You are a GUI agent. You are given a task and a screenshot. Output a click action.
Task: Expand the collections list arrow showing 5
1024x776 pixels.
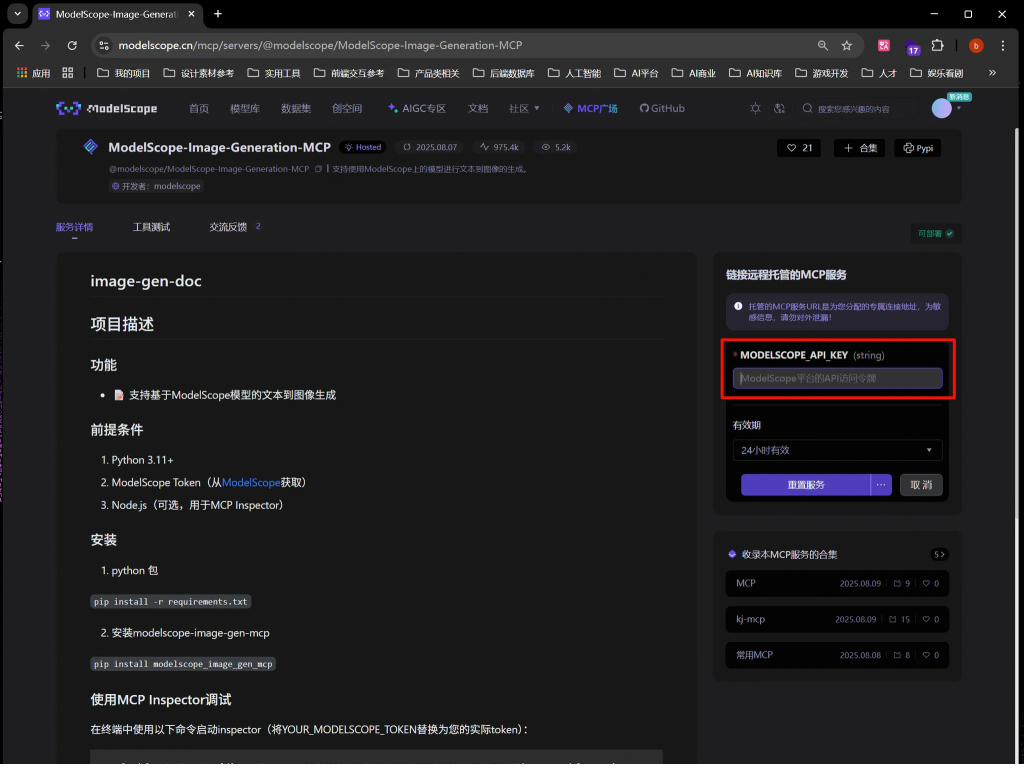pyautogui.click(x=939, y=555)
